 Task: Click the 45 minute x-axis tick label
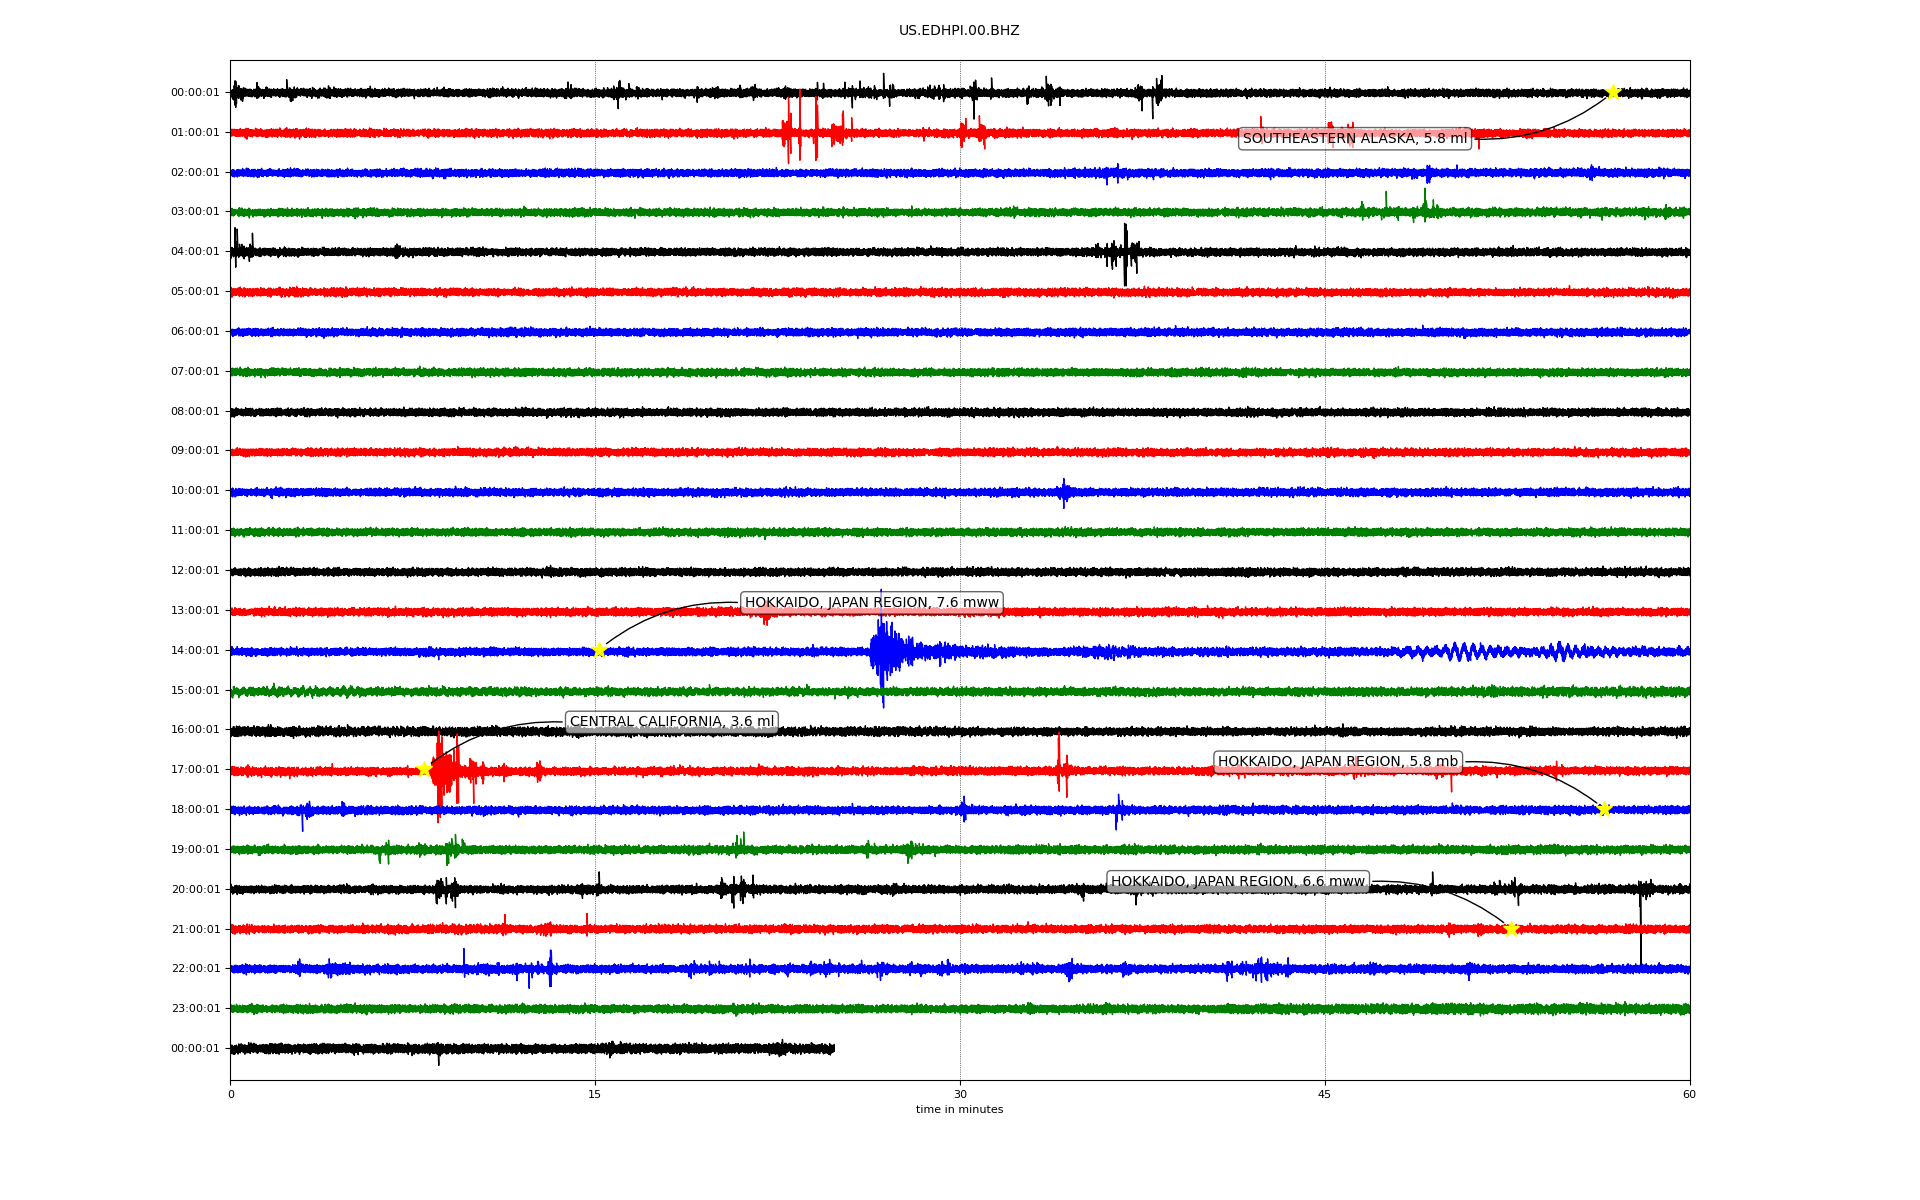tap(1324, 1094)
